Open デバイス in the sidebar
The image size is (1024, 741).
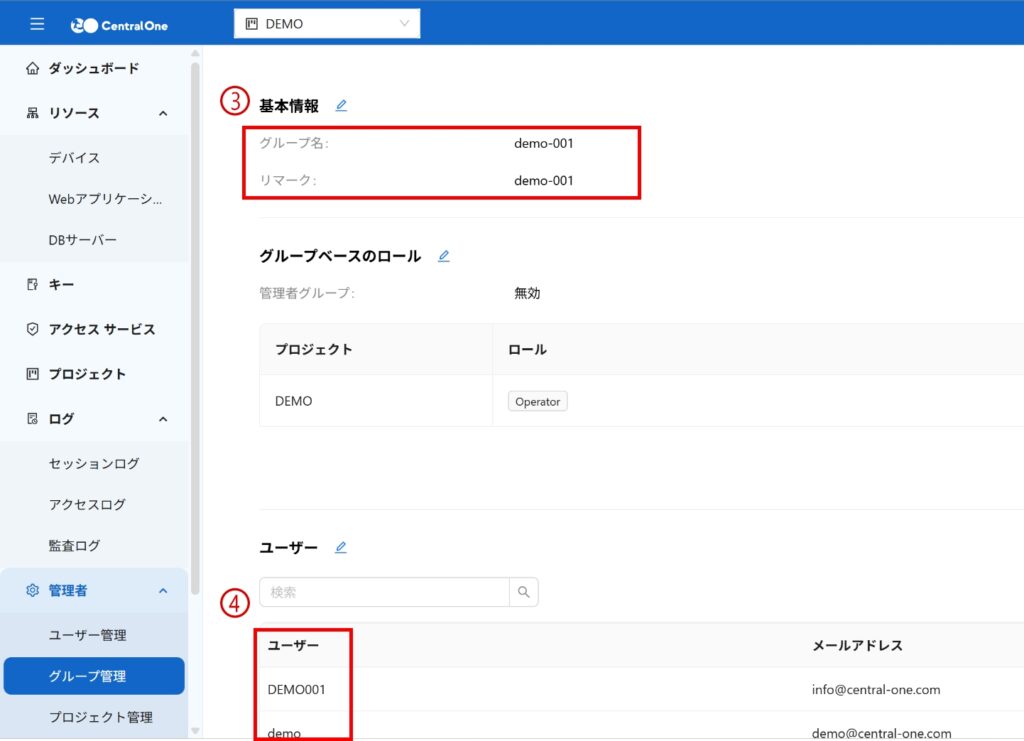(74, 158)
